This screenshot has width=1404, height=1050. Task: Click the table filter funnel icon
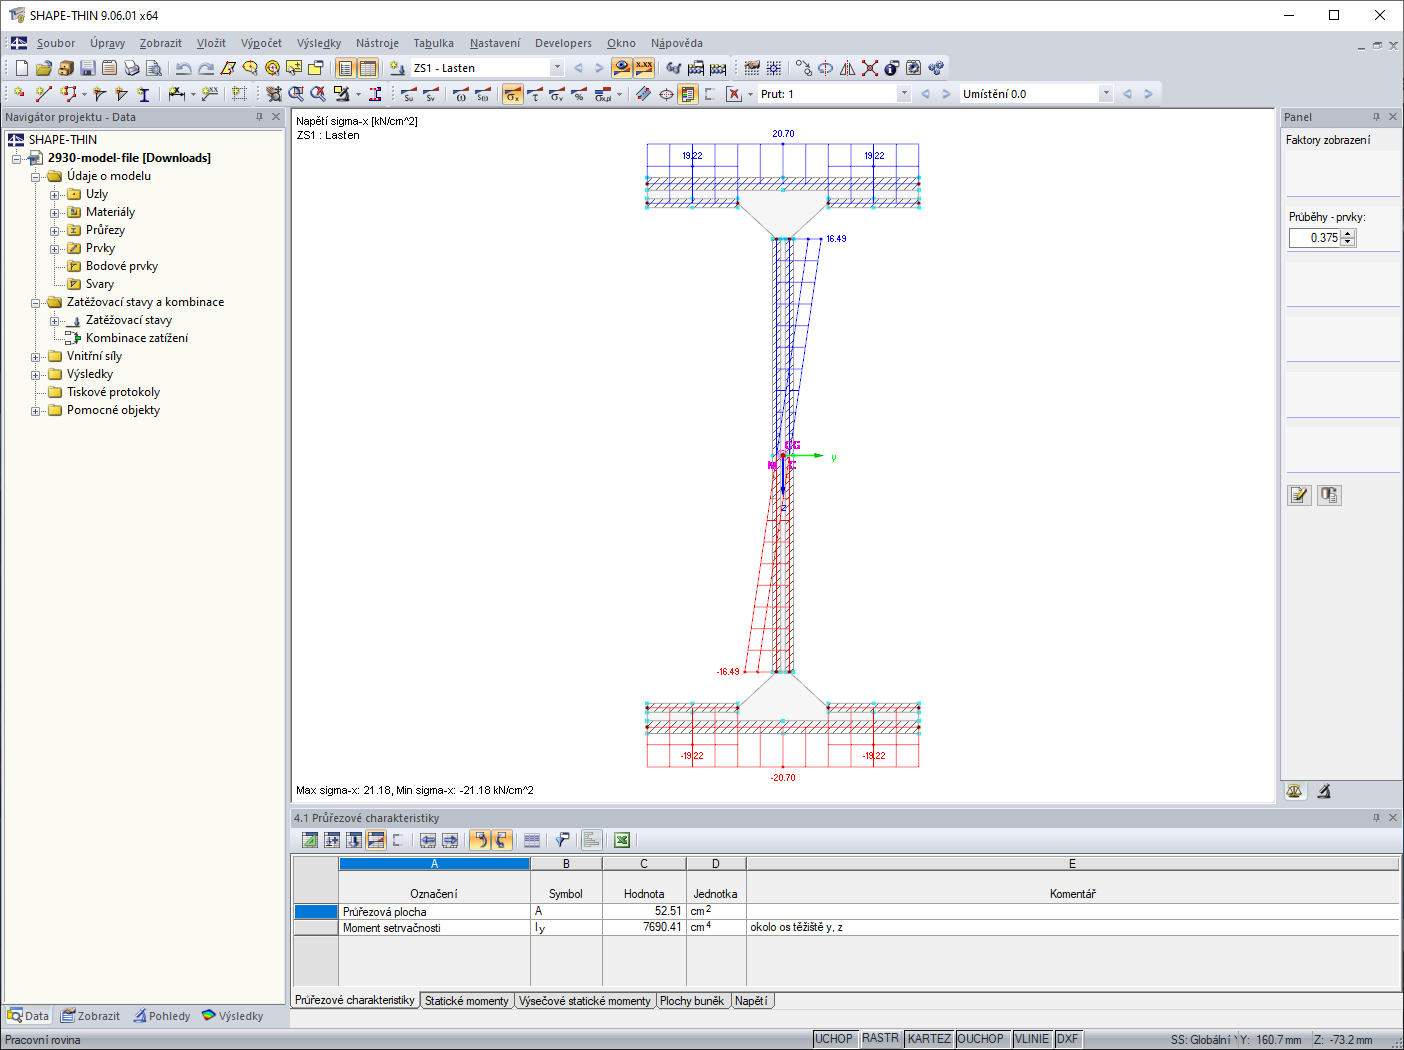(563, 840)
